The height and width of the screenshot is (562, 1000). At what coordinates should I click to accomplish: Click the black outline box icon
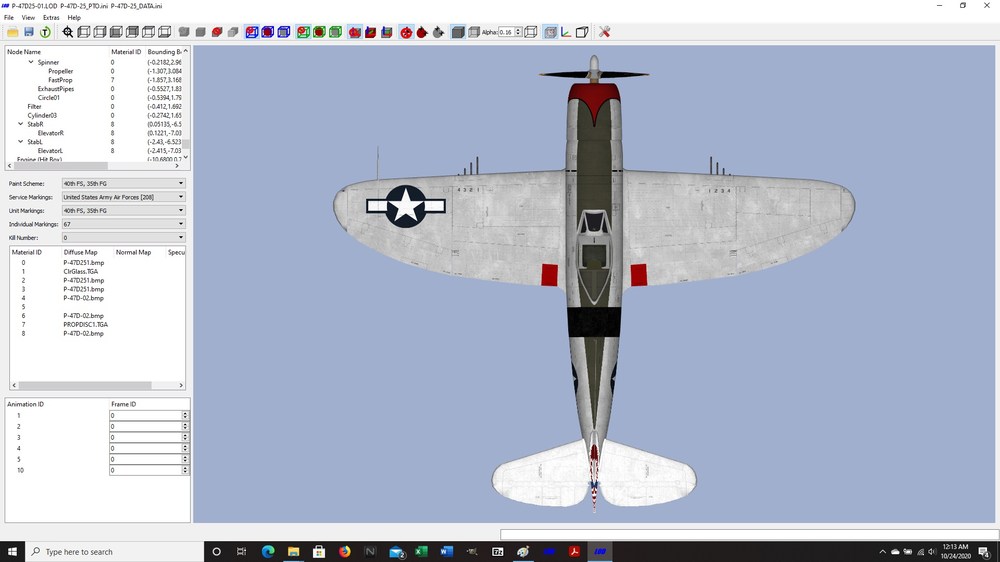(x=582, y=32)
